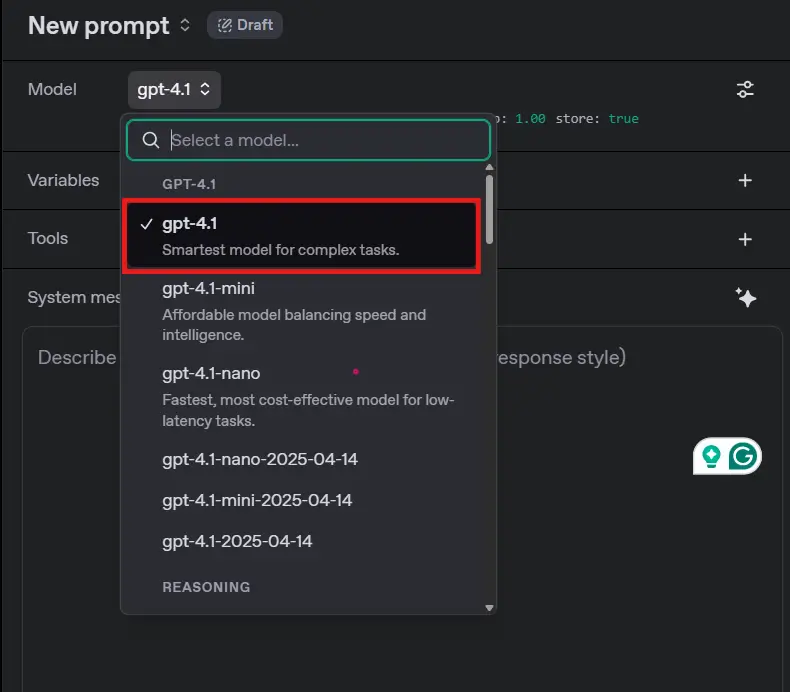Click the Tools section label
Viewport: 790px width, 692px height.
tap(48, 238)
